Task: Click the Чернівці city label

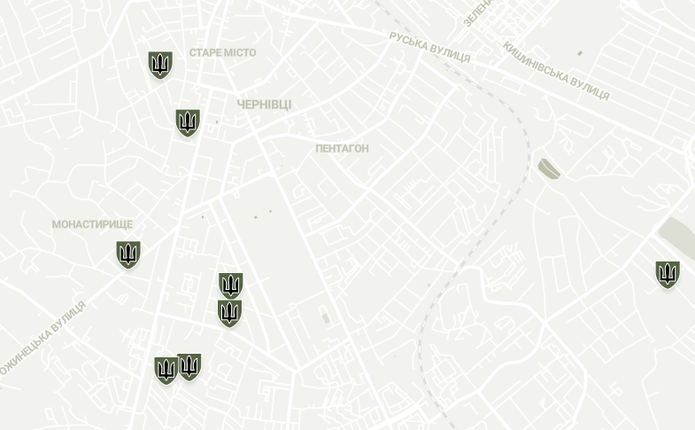Action: [264, 105]
